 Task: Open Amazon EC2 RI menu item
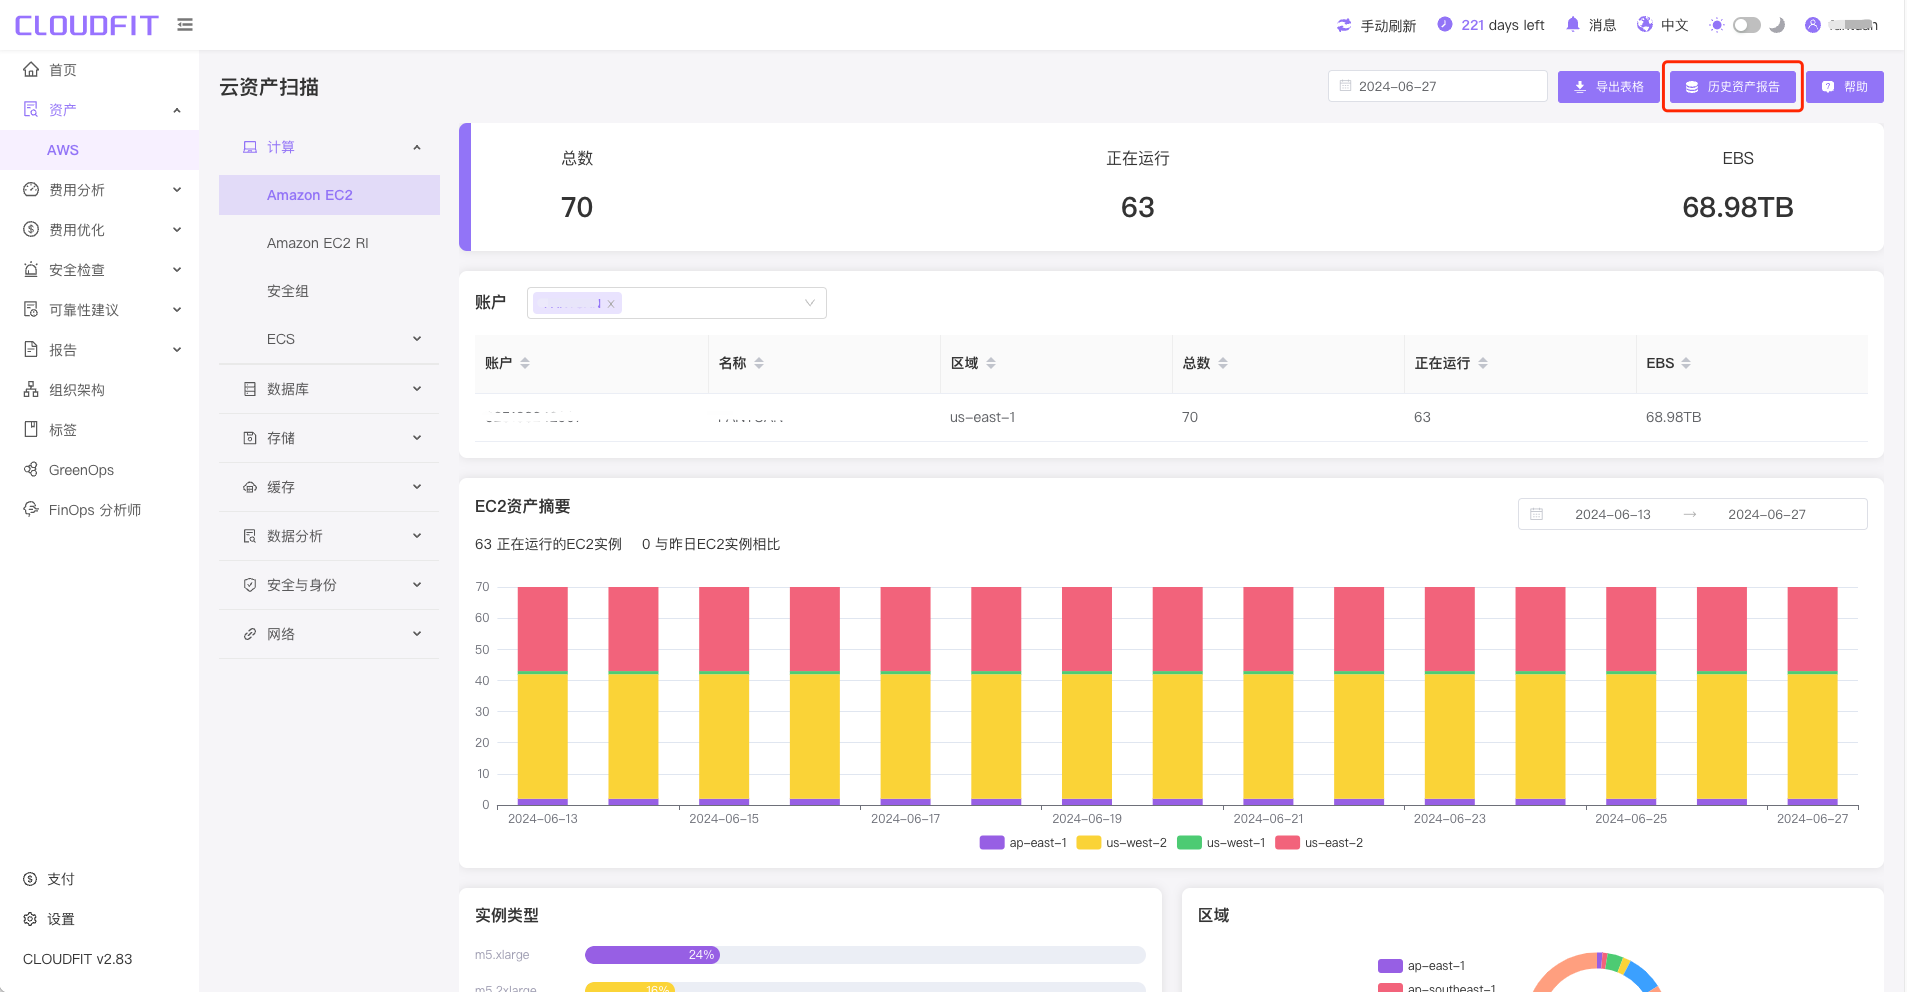pos(329,243)
